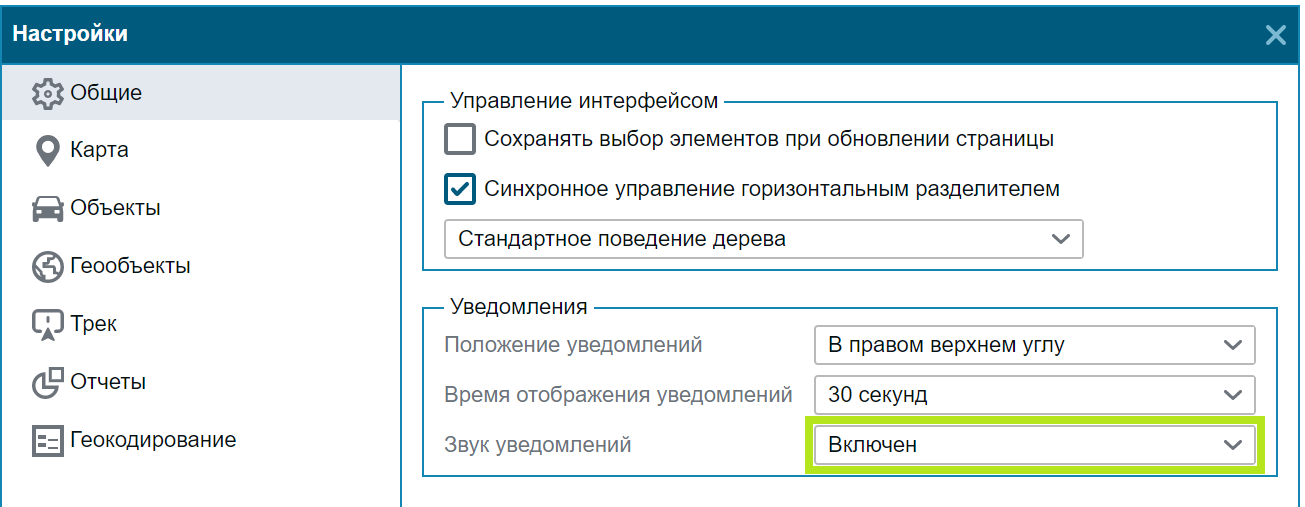Click the globe icon for Геообъекты
The image size is (1305, 507).
coord(48,267)
